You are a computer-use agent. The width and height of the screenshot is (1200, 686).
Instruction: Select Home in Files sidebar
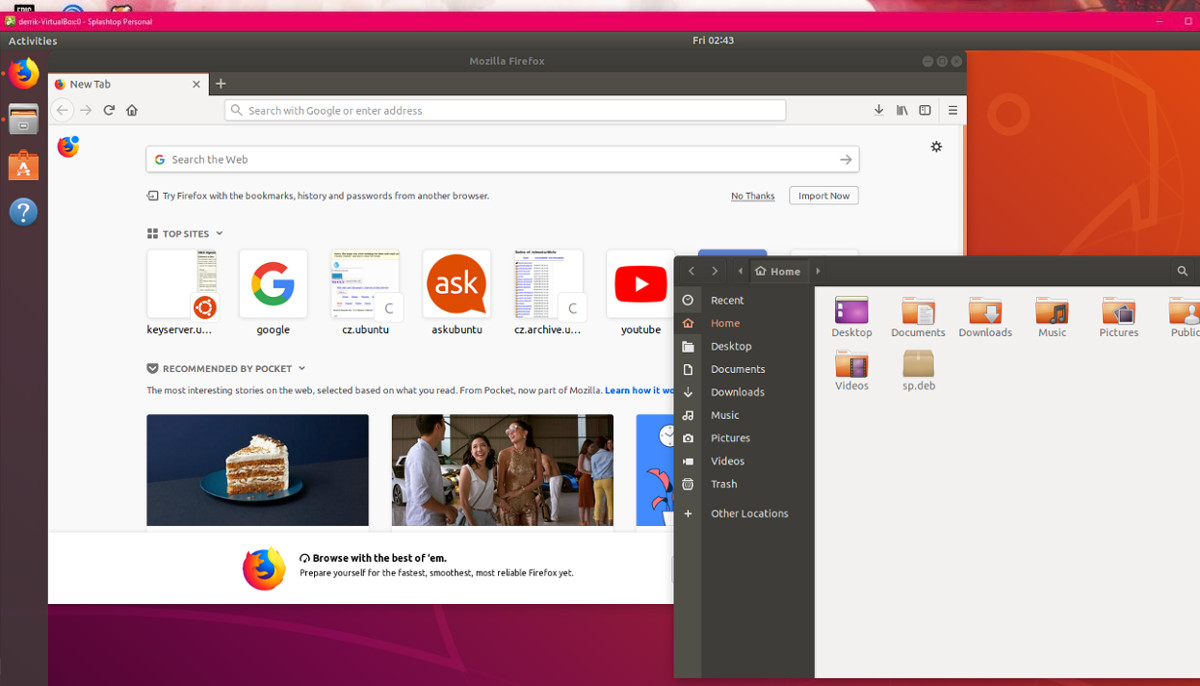click(x=744, y=323)
